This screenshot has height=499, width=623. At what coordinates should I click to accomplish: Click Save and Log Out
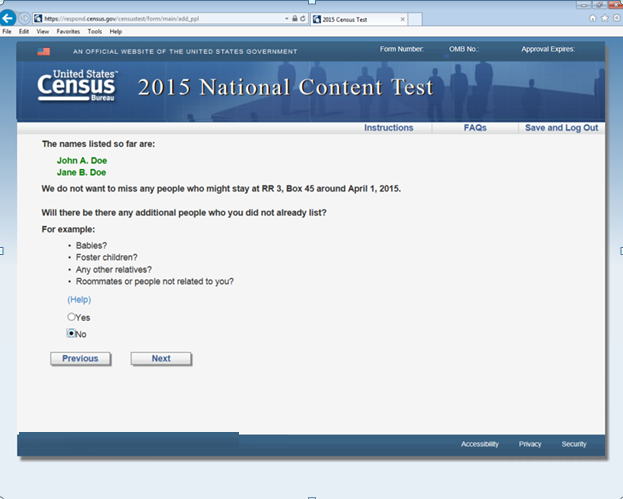[561, 128]
